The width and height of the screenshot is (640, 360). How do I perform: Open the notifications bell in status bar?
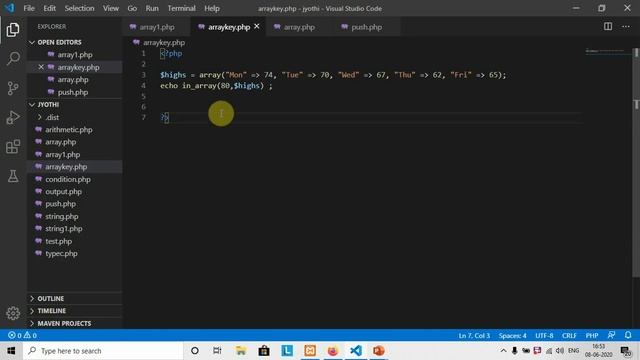click(x=628, y=335)
